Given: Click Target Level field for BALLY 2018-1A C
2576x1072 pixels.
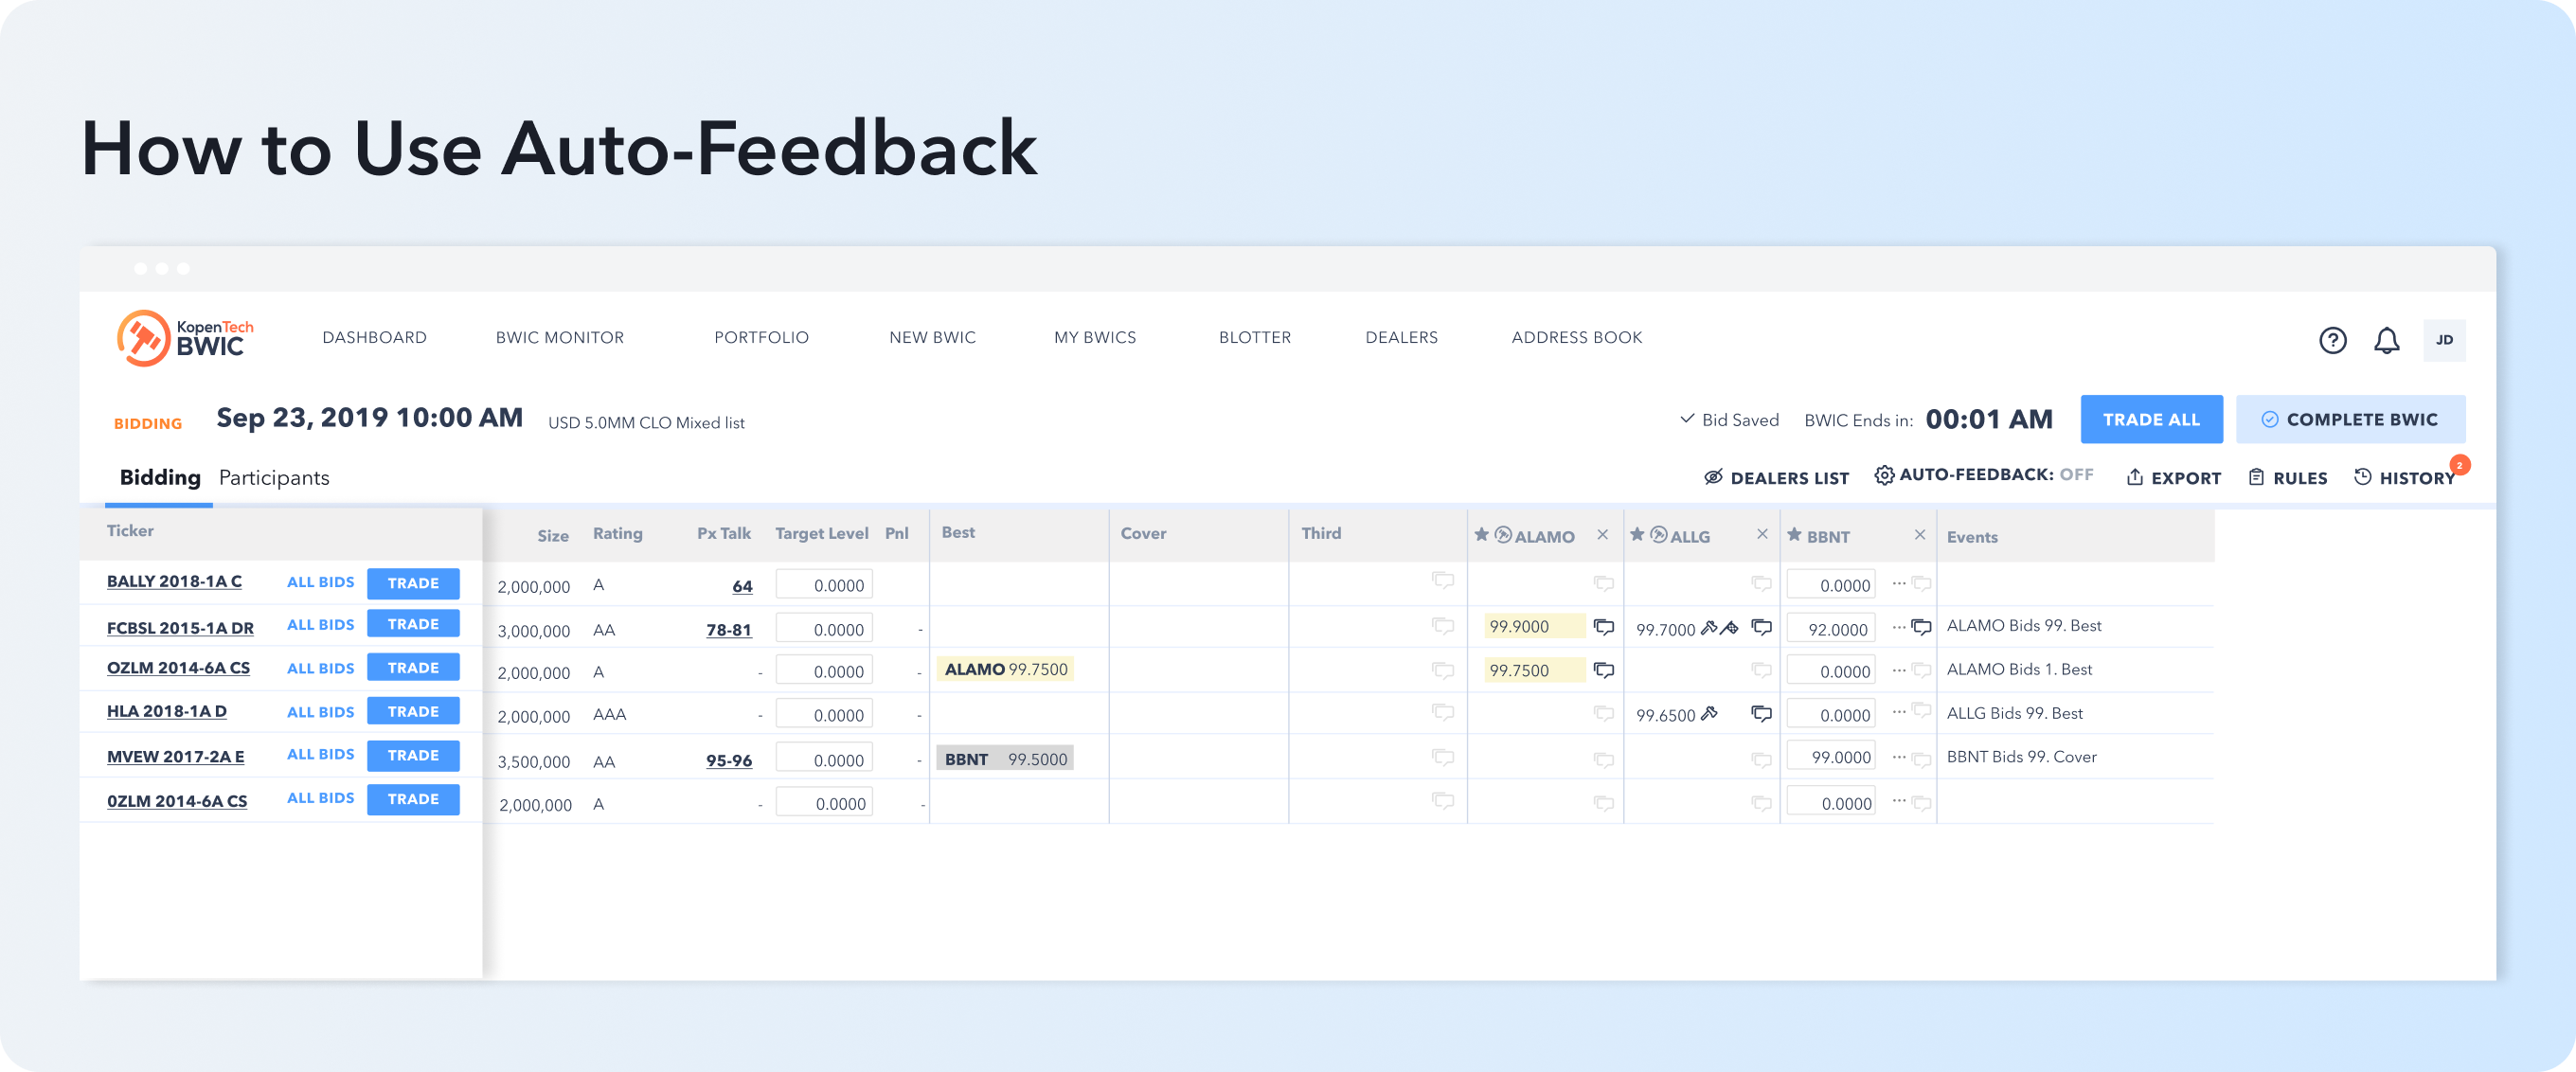Looking at the screenshot, I should point(823,585).
